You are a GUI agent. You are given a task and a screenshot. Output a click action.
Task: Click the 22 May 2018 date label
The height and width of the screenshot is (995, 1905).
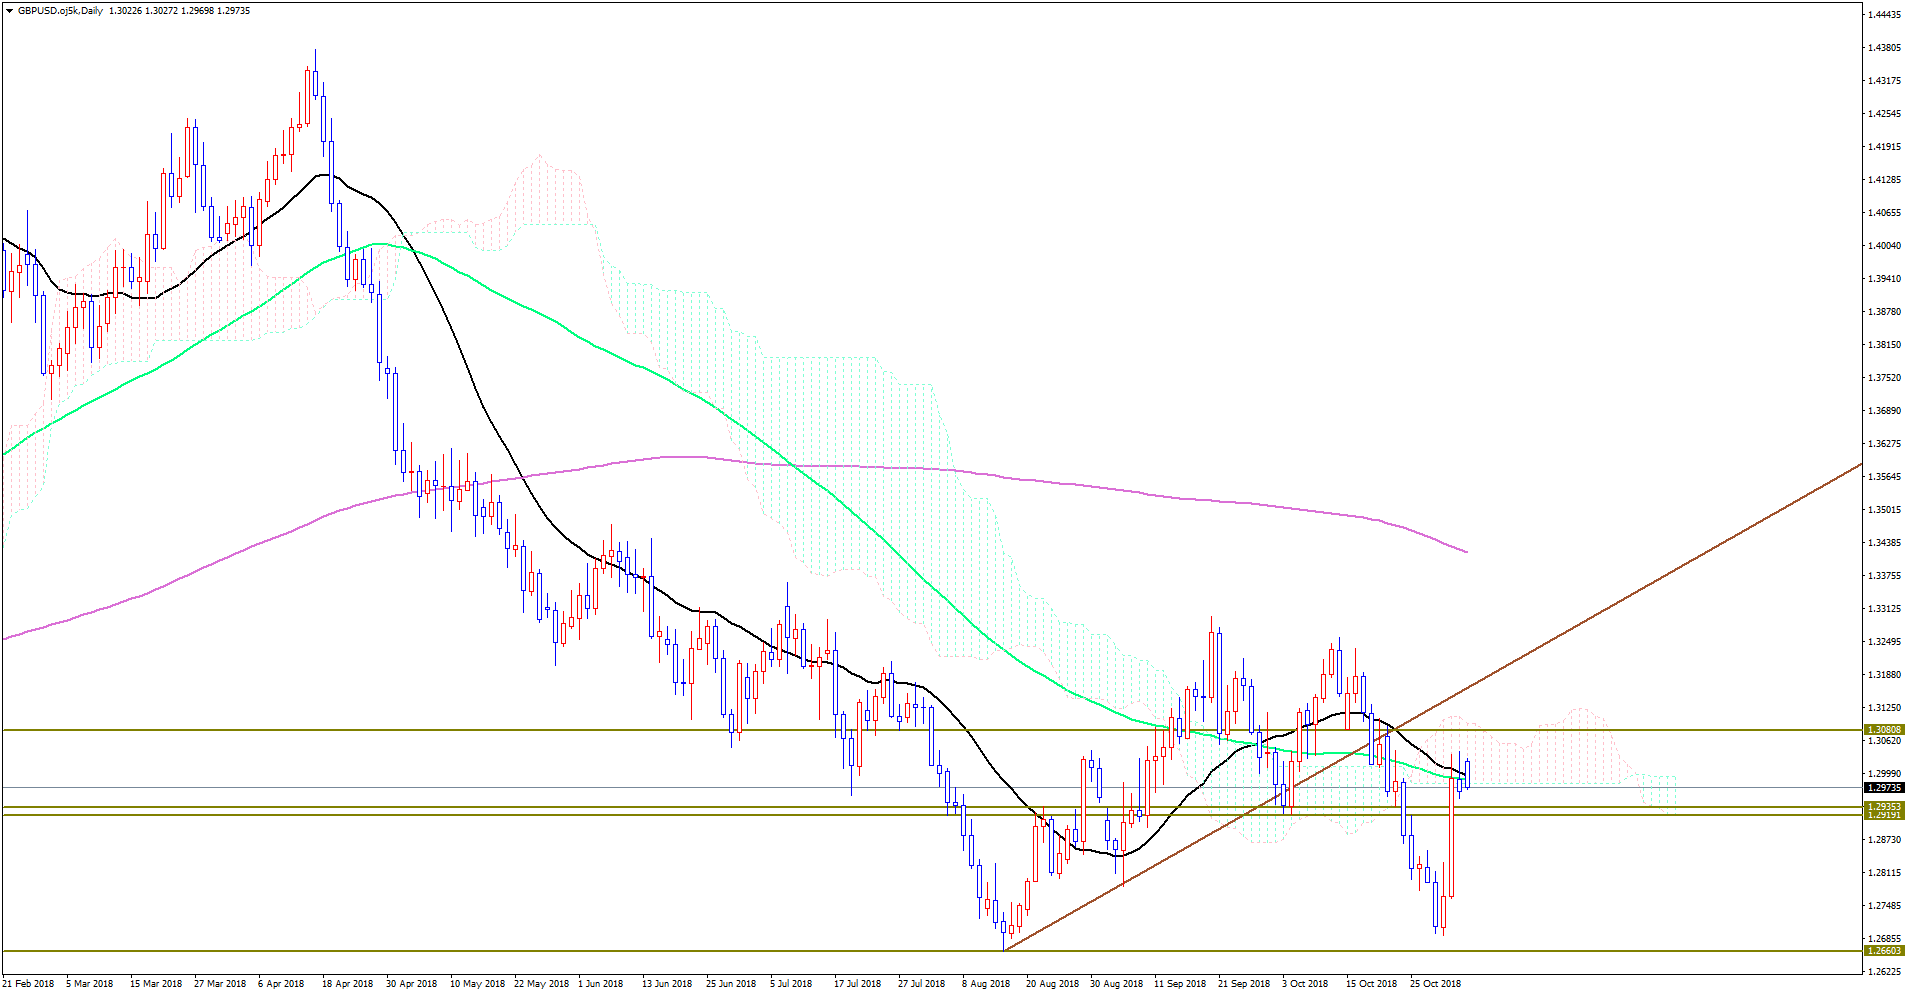click(541, 983)
